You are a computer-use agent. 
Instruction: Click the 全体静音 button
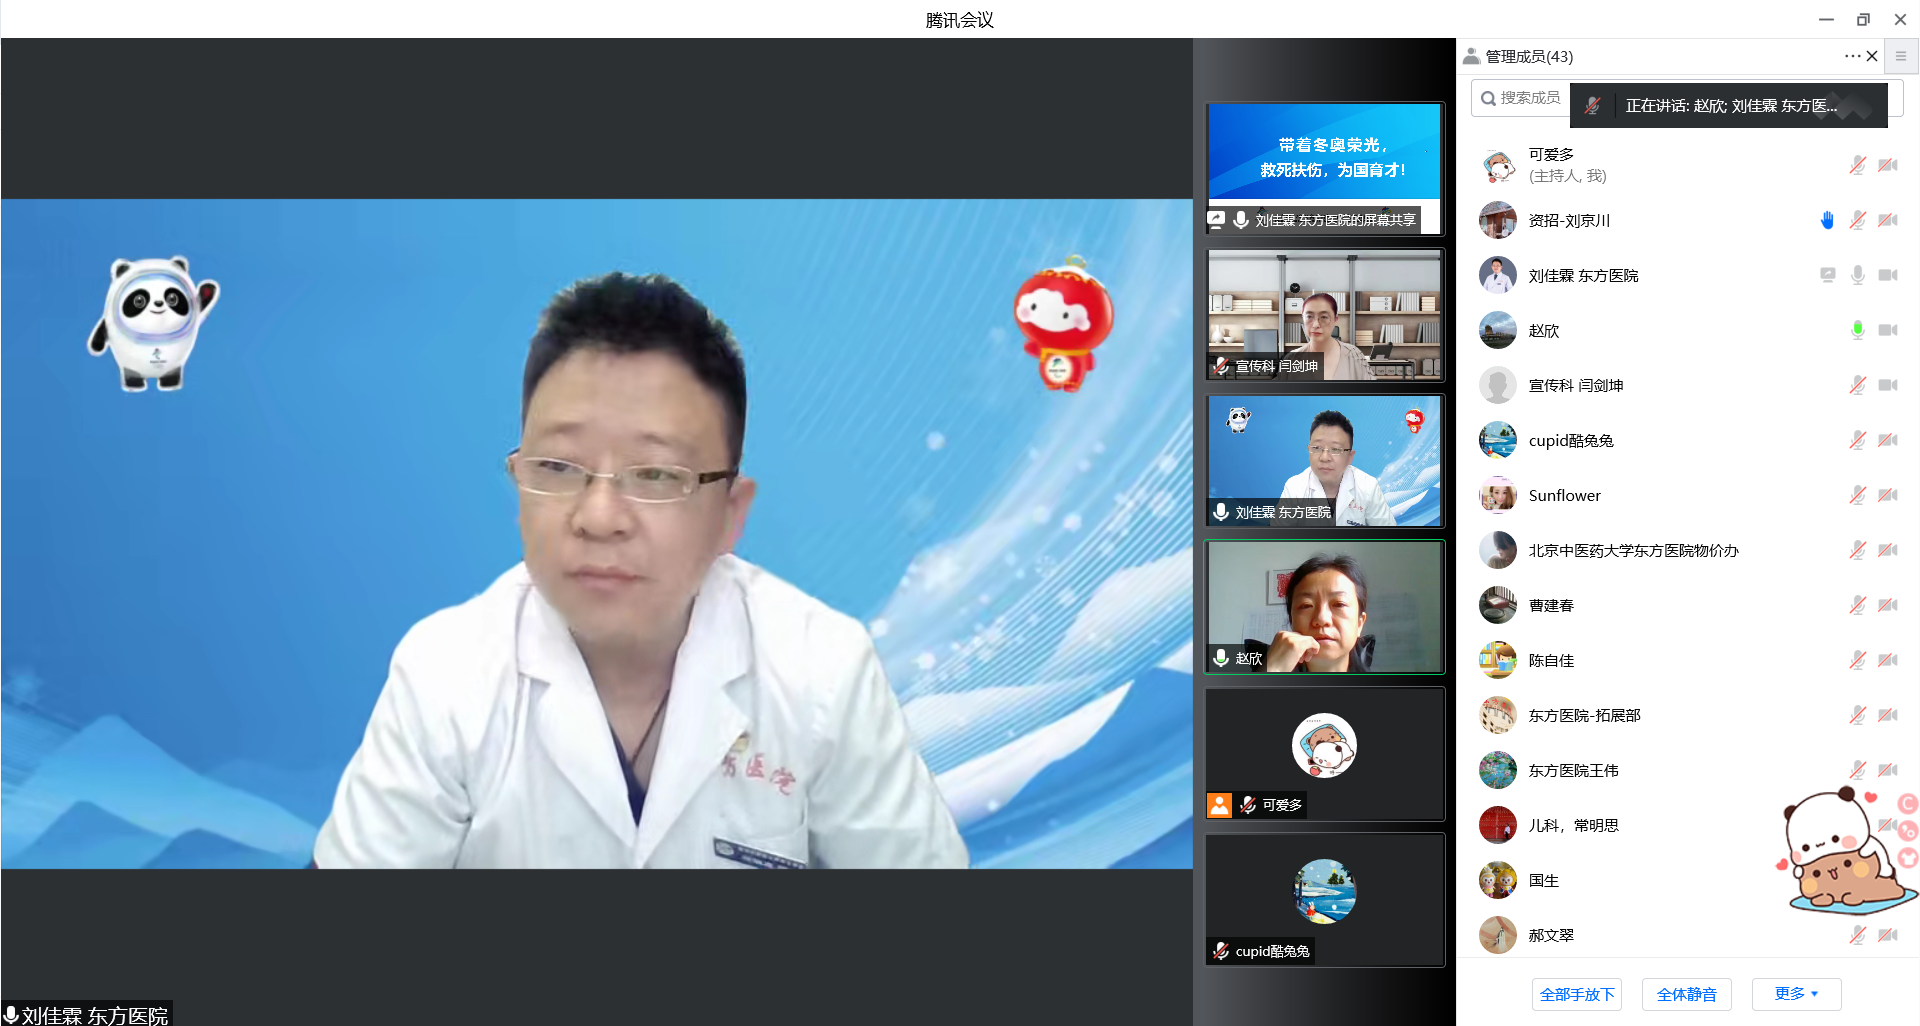[1686, 994]
